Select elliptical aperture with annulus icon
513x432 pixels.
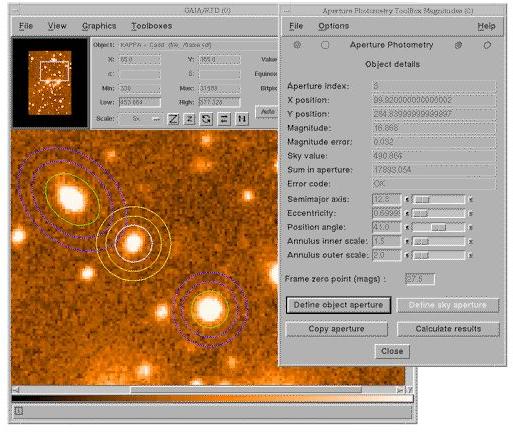pos(459,45)
